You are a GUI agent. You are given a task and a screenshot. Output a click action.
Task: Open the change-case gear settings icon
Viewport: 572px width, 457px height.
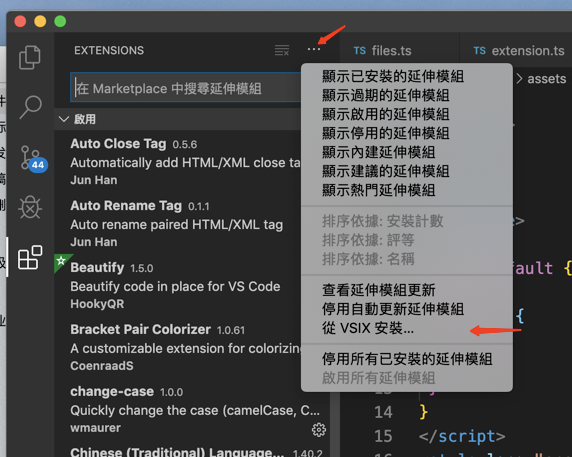point(318,430)
